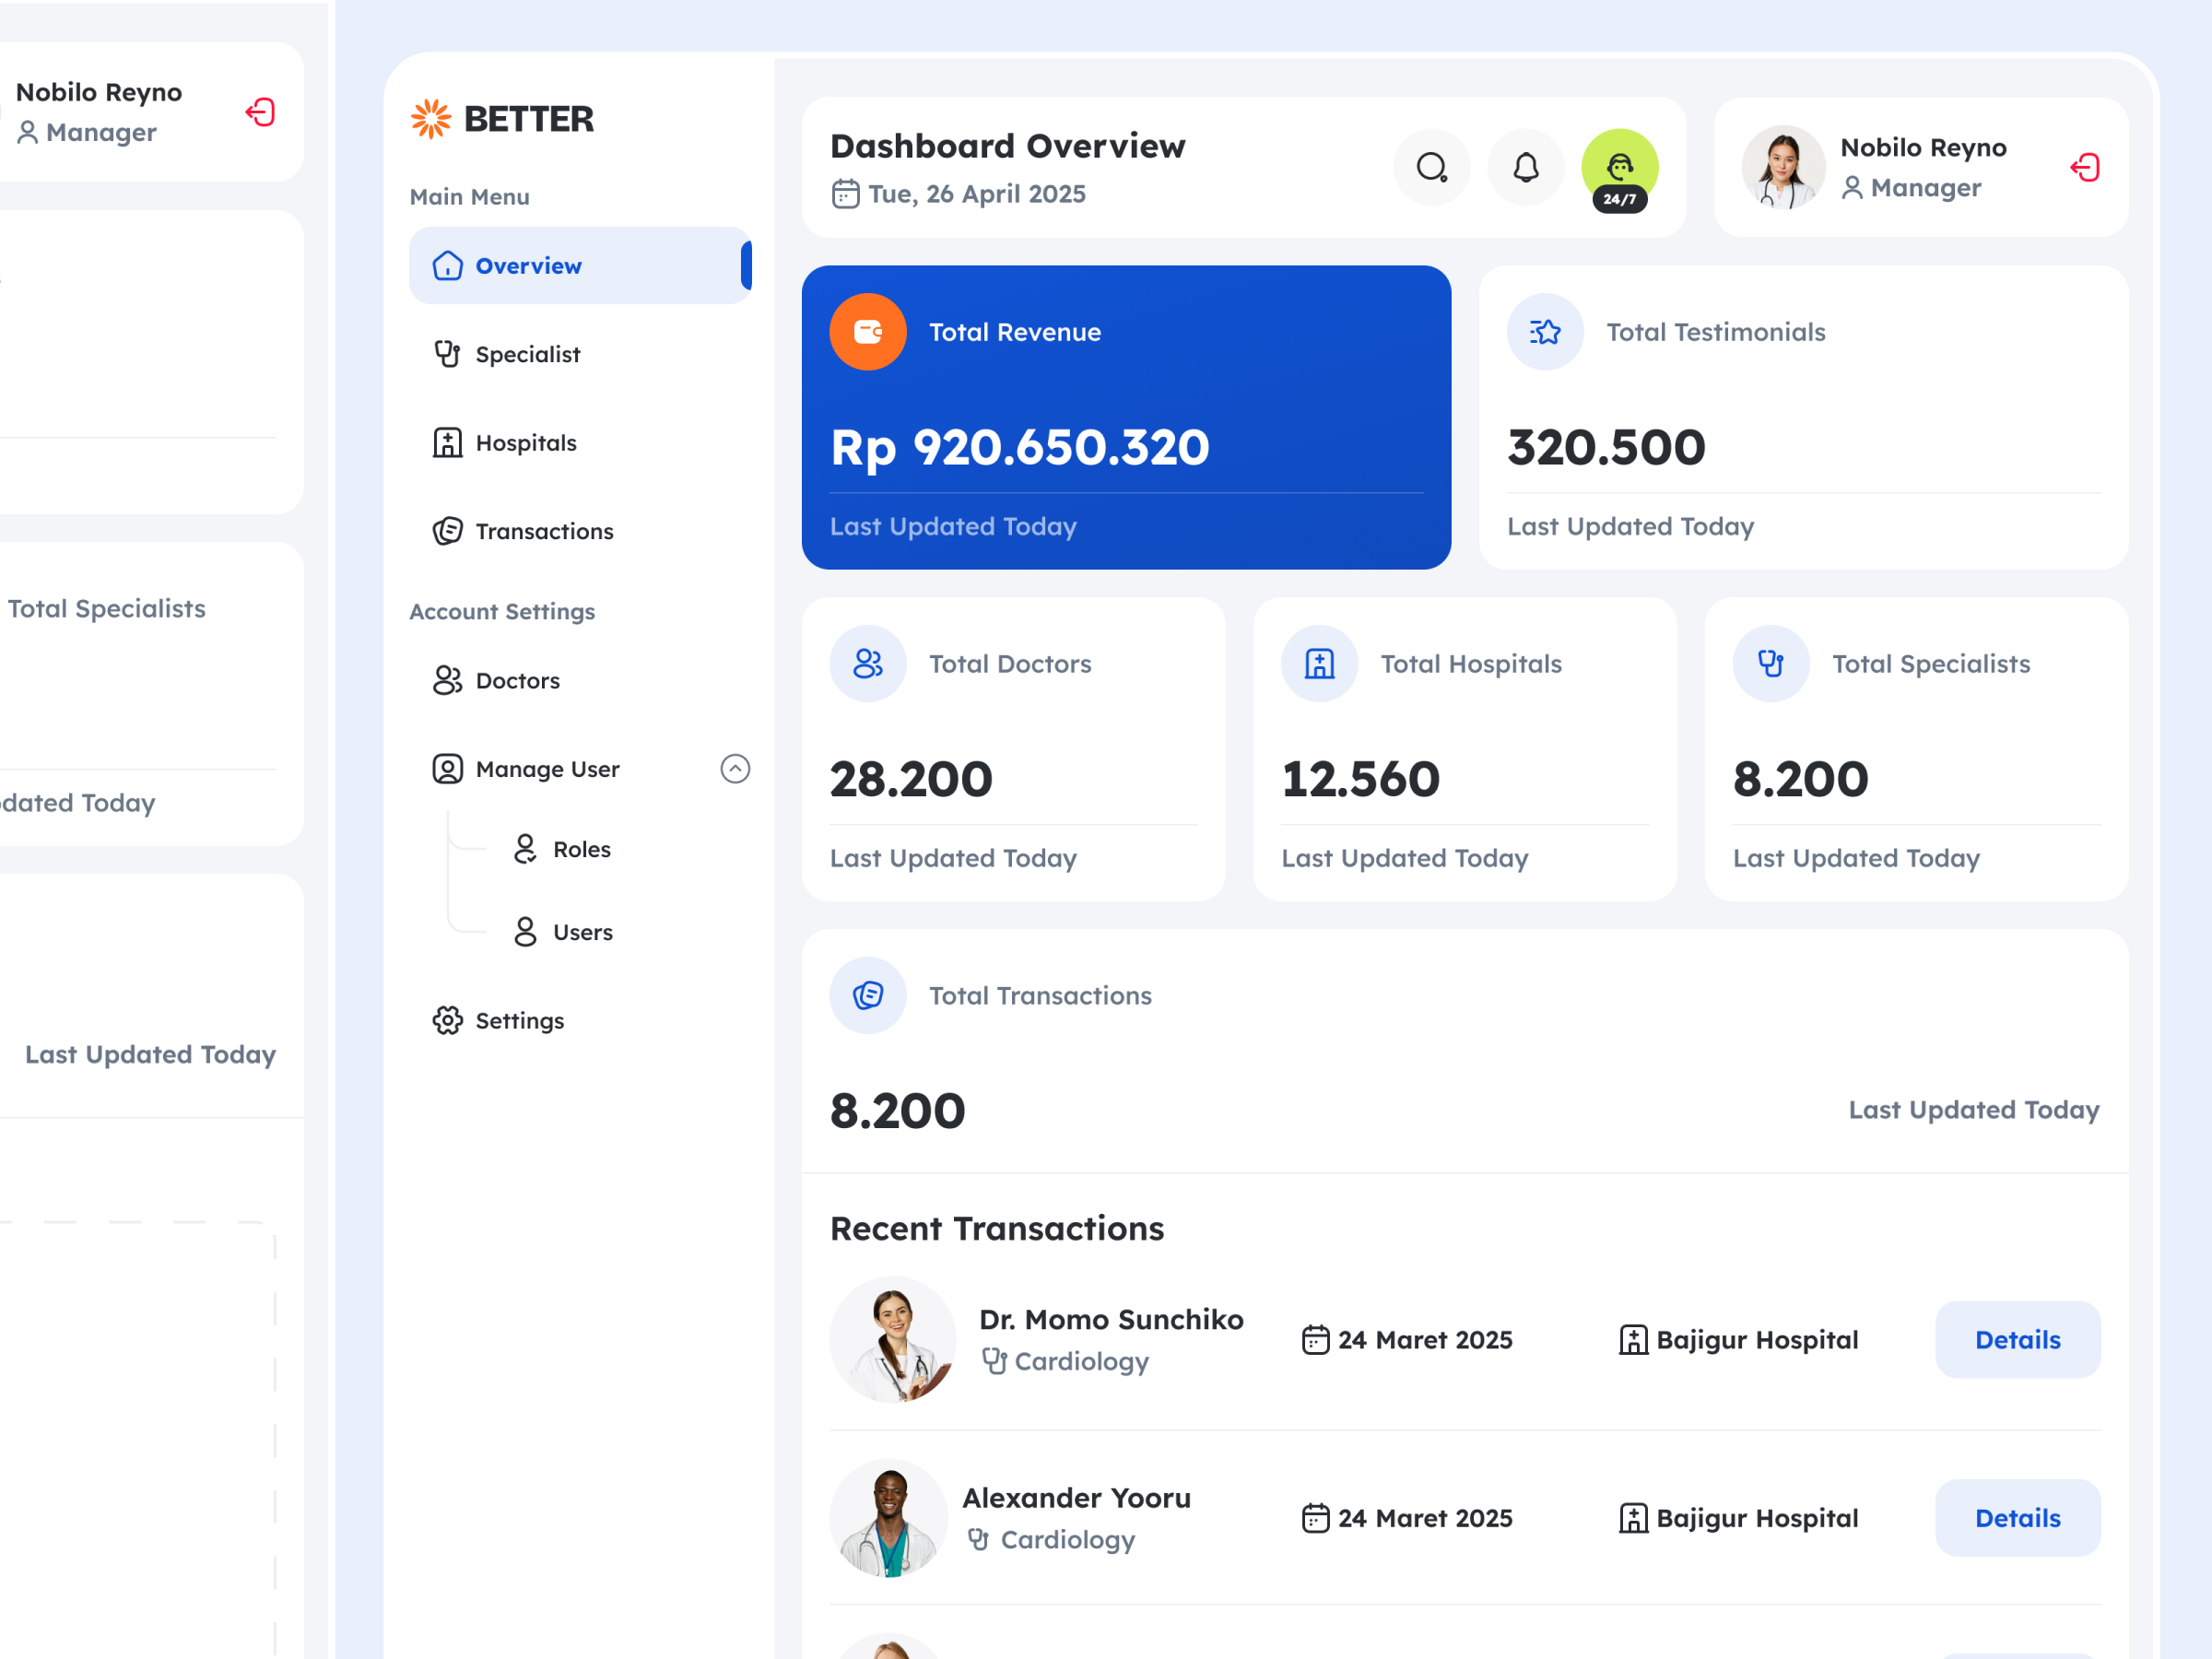2212x1659 pixels.
Task: Click Cardiology under Dr. Momo Sunchiko
Action: coord(1081,1362)
